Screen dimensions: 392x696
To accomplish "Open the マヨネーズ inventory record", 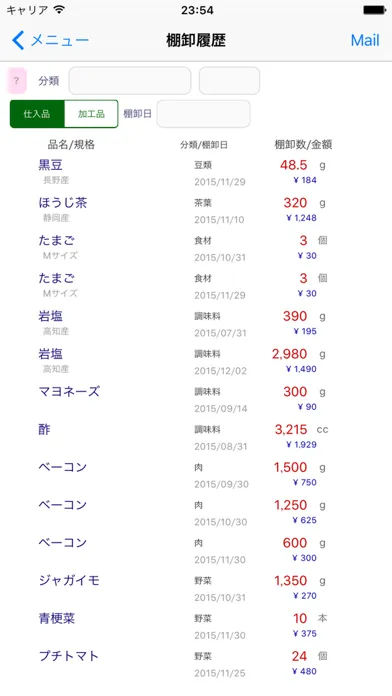I will (x=196, y=399).
